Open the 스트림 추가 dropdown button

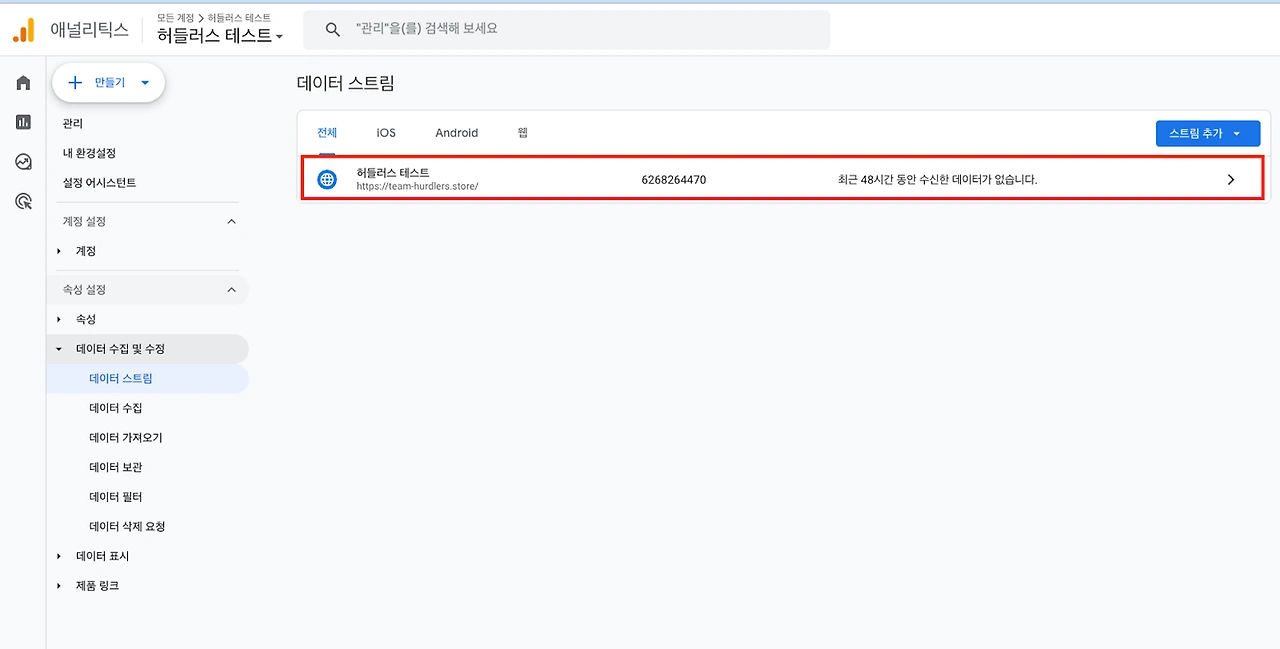coord(1207,134)
